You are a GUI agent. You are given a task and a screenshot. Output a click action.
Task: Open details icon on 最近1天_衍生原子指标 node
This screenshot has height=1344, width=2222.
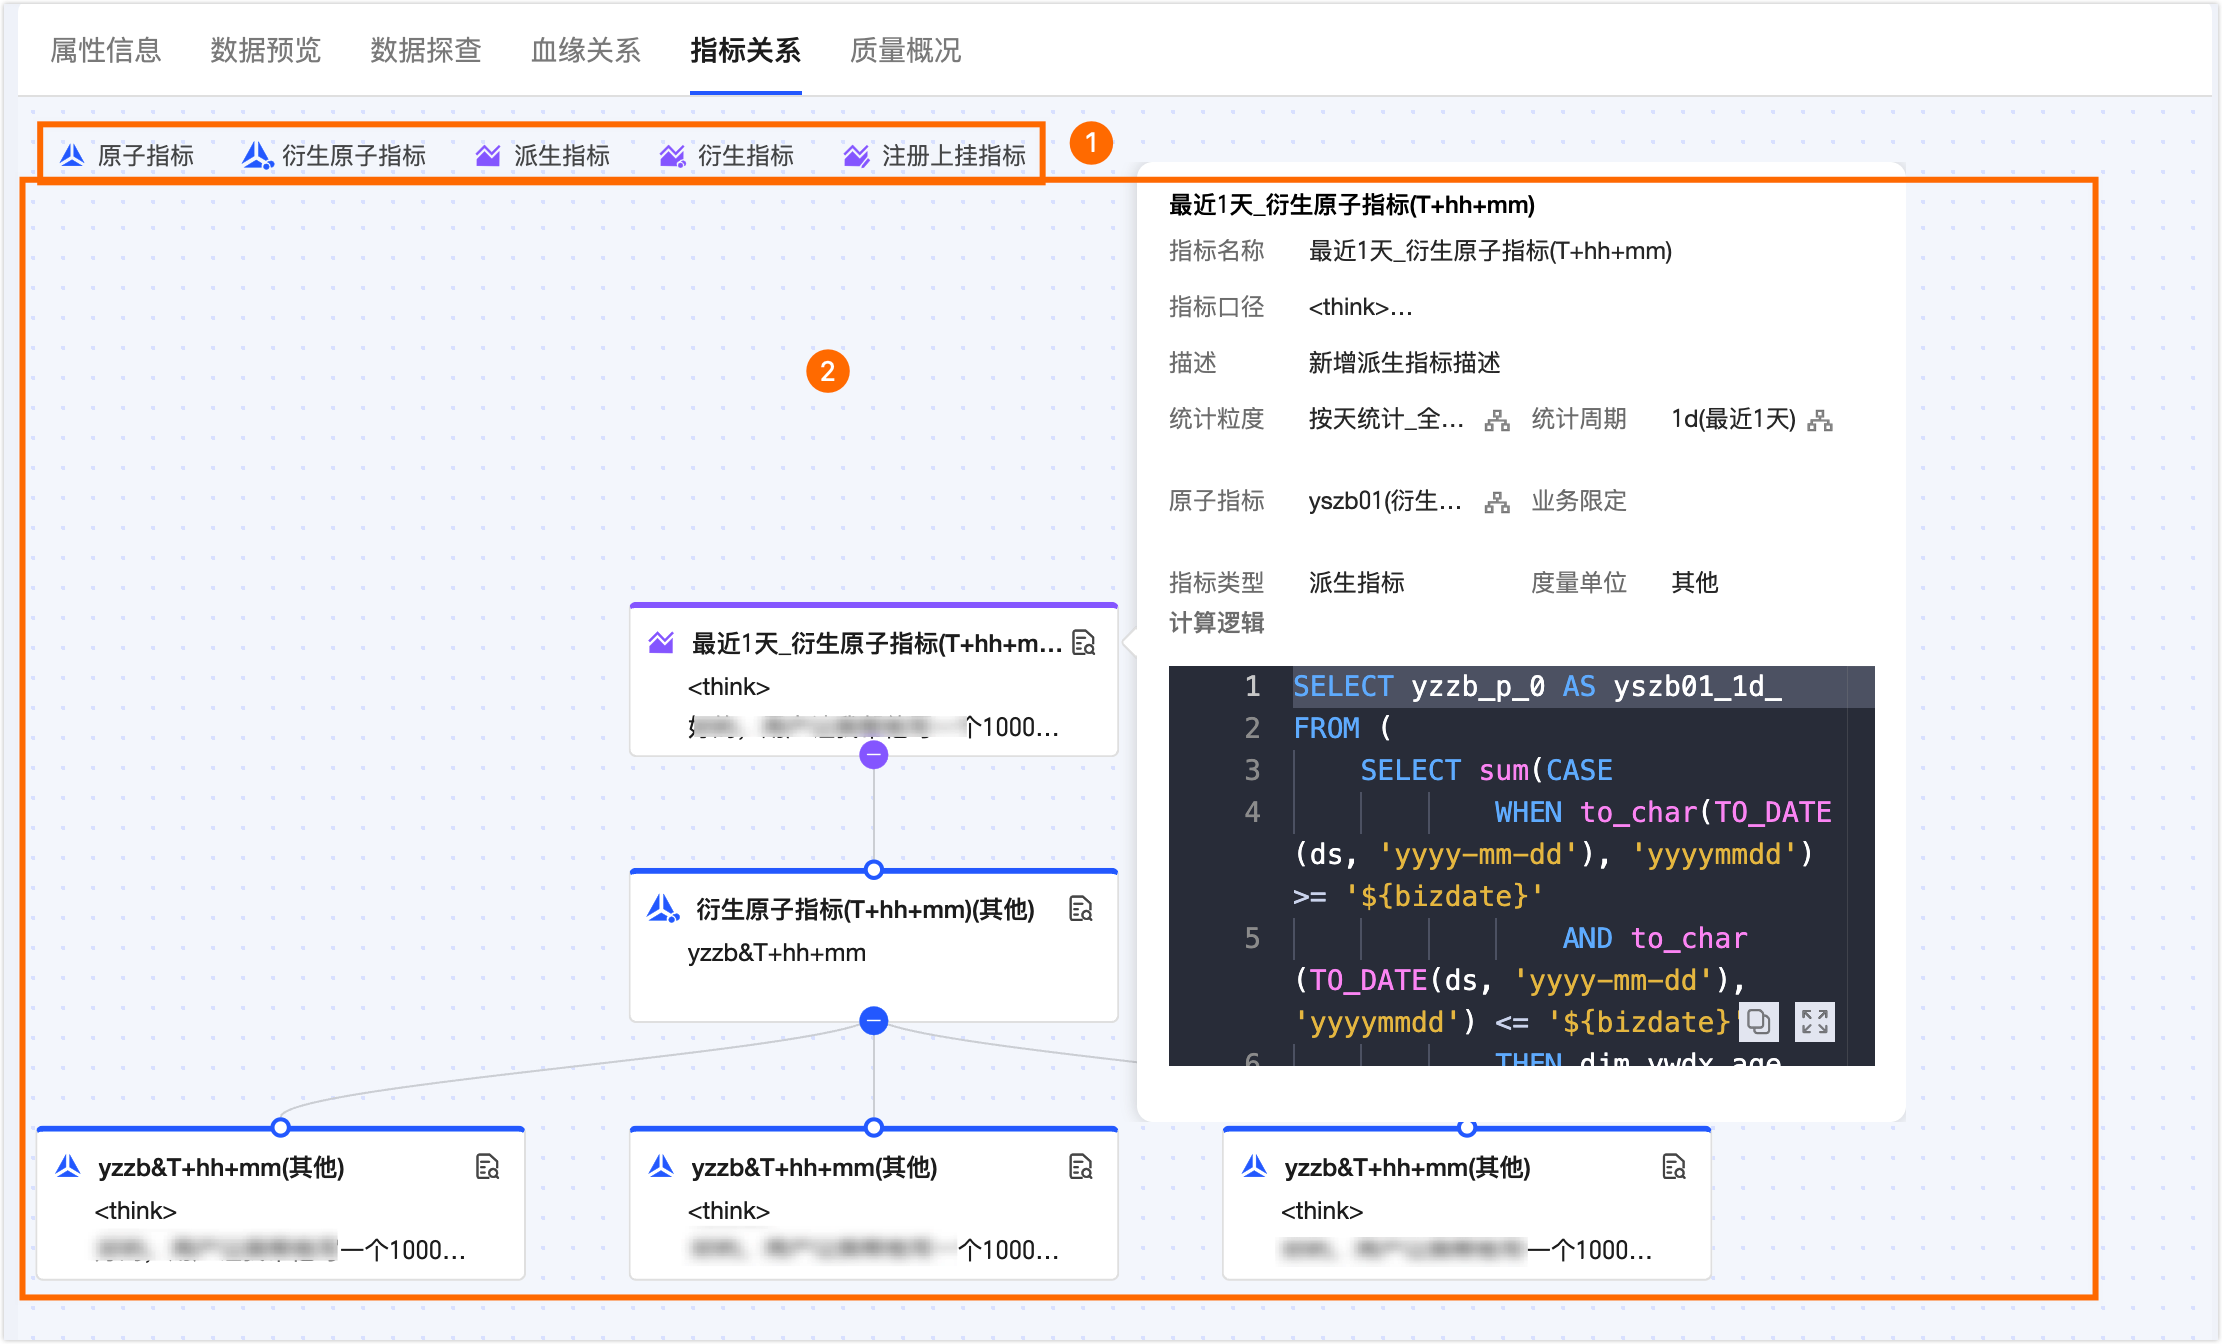pyautogui.click(x=1083, y=643)
